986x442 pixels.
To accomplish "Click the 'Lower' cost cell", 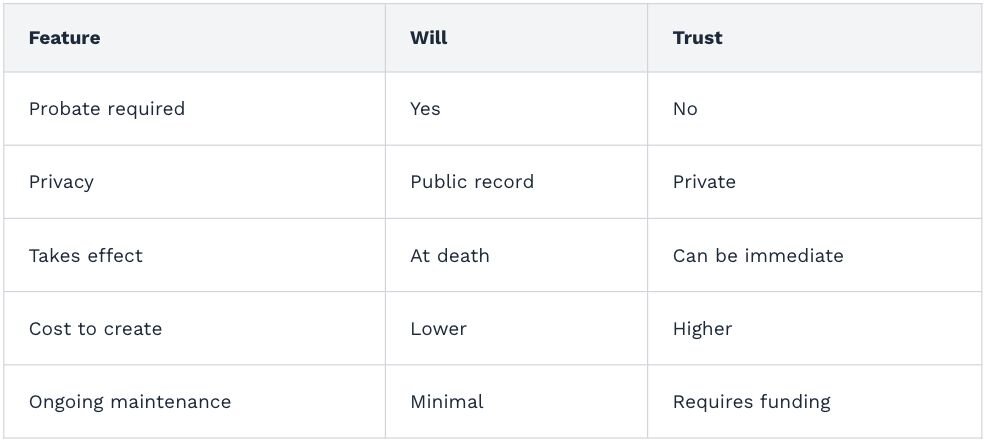I will tap(438, 329).
